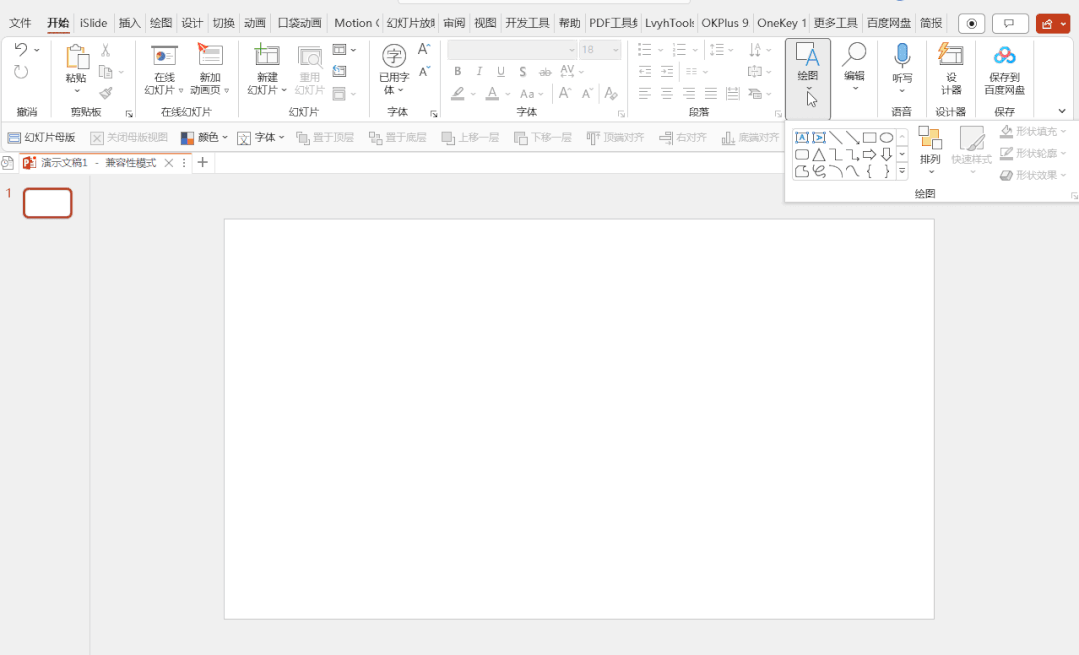The width and height of the screenshot is (1079, 655).
Task: Click the 听写 microphone dictate icon
Action: tap(902, 56)
